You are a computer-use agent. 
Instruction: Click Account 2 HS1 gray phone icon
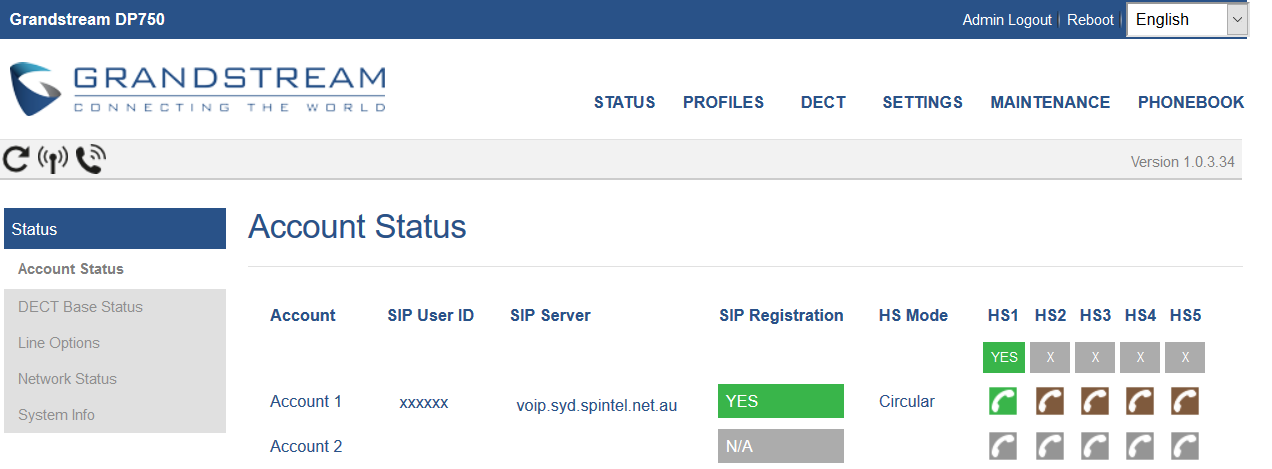1003,446
